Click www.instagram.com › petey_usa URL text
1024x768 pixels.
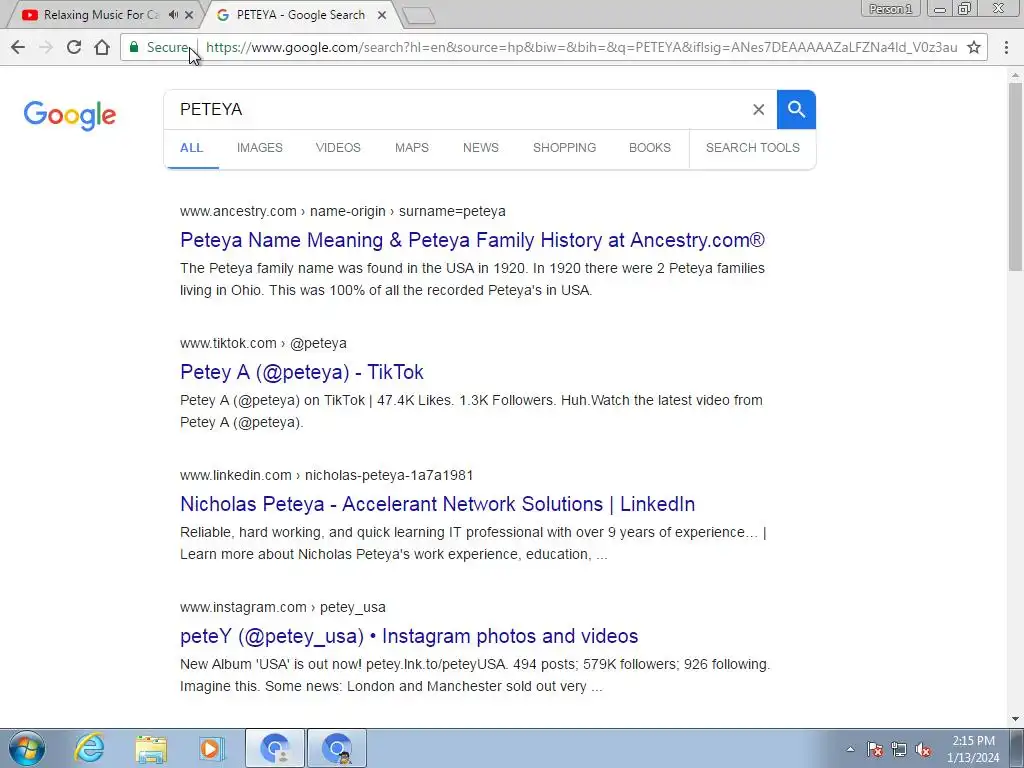click(283, 607)
